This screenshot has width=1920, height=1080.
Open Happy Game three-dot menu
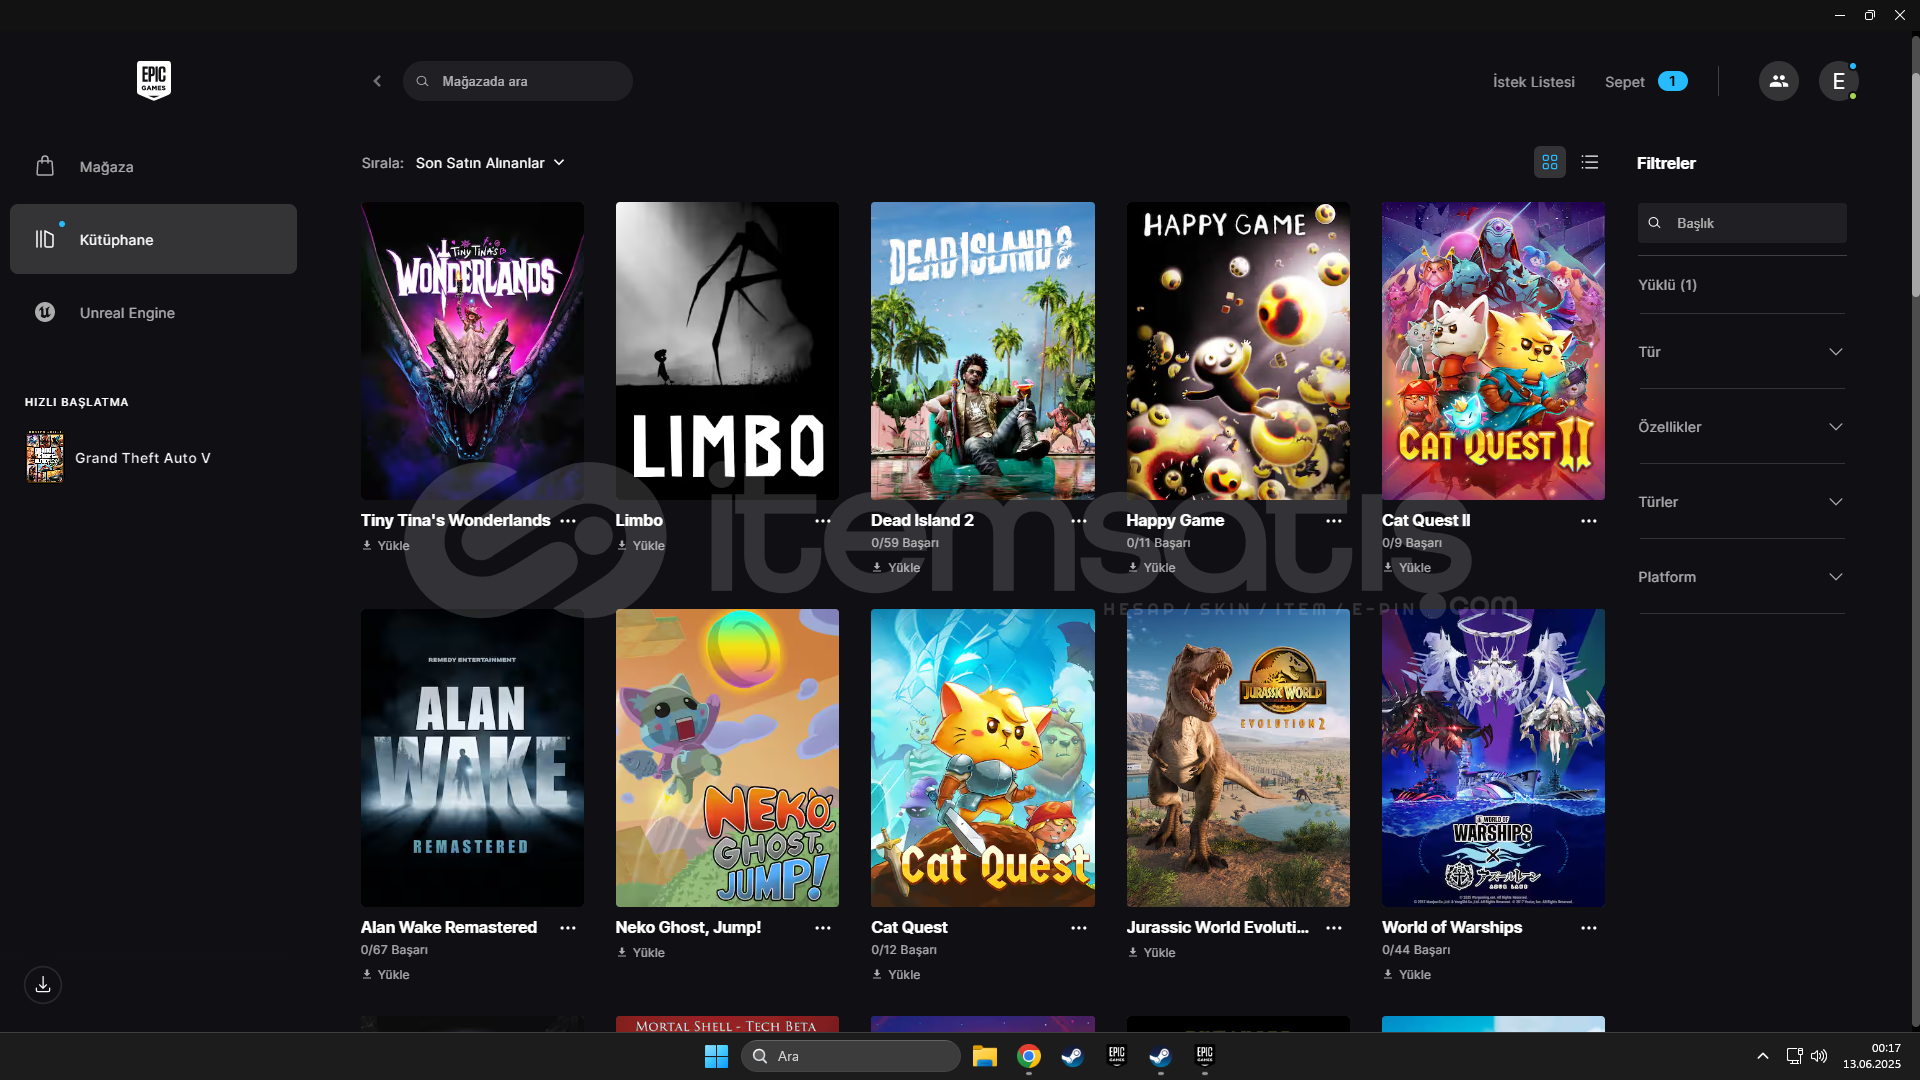pyautogui.click(x=1334, y=521)
